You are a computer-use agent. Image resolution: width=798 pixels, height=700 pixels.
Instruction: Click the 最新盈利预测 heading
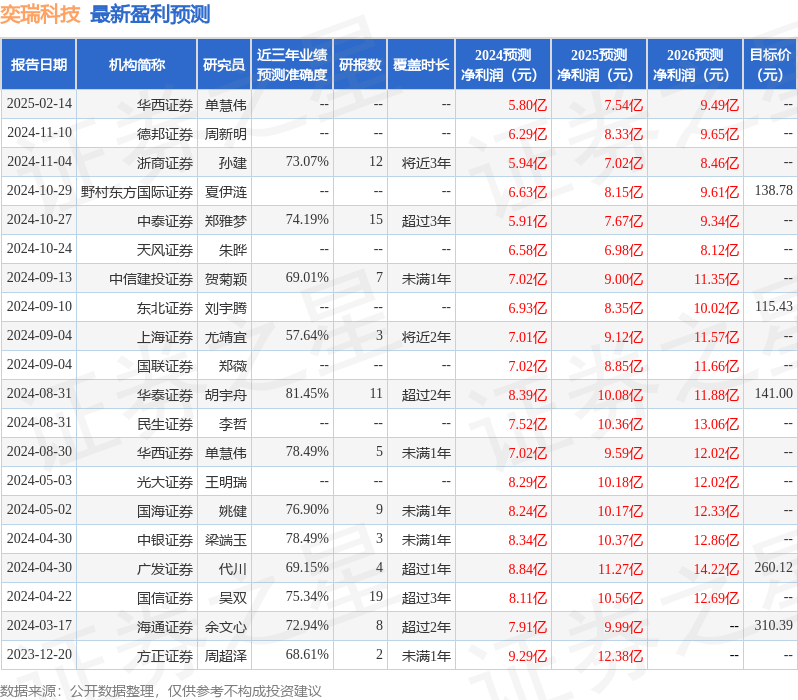(150, 14)
